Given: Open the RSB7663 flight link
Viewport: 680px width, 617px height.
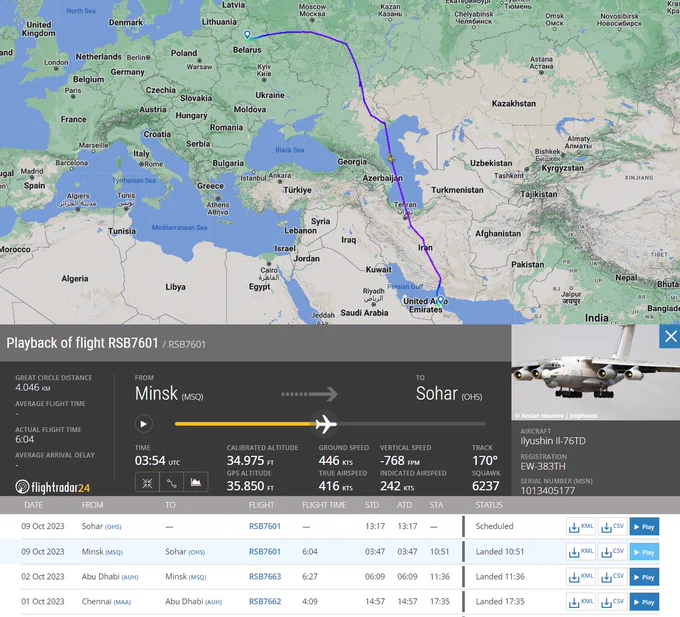Looking at the screenshot, I should point(265,577).
